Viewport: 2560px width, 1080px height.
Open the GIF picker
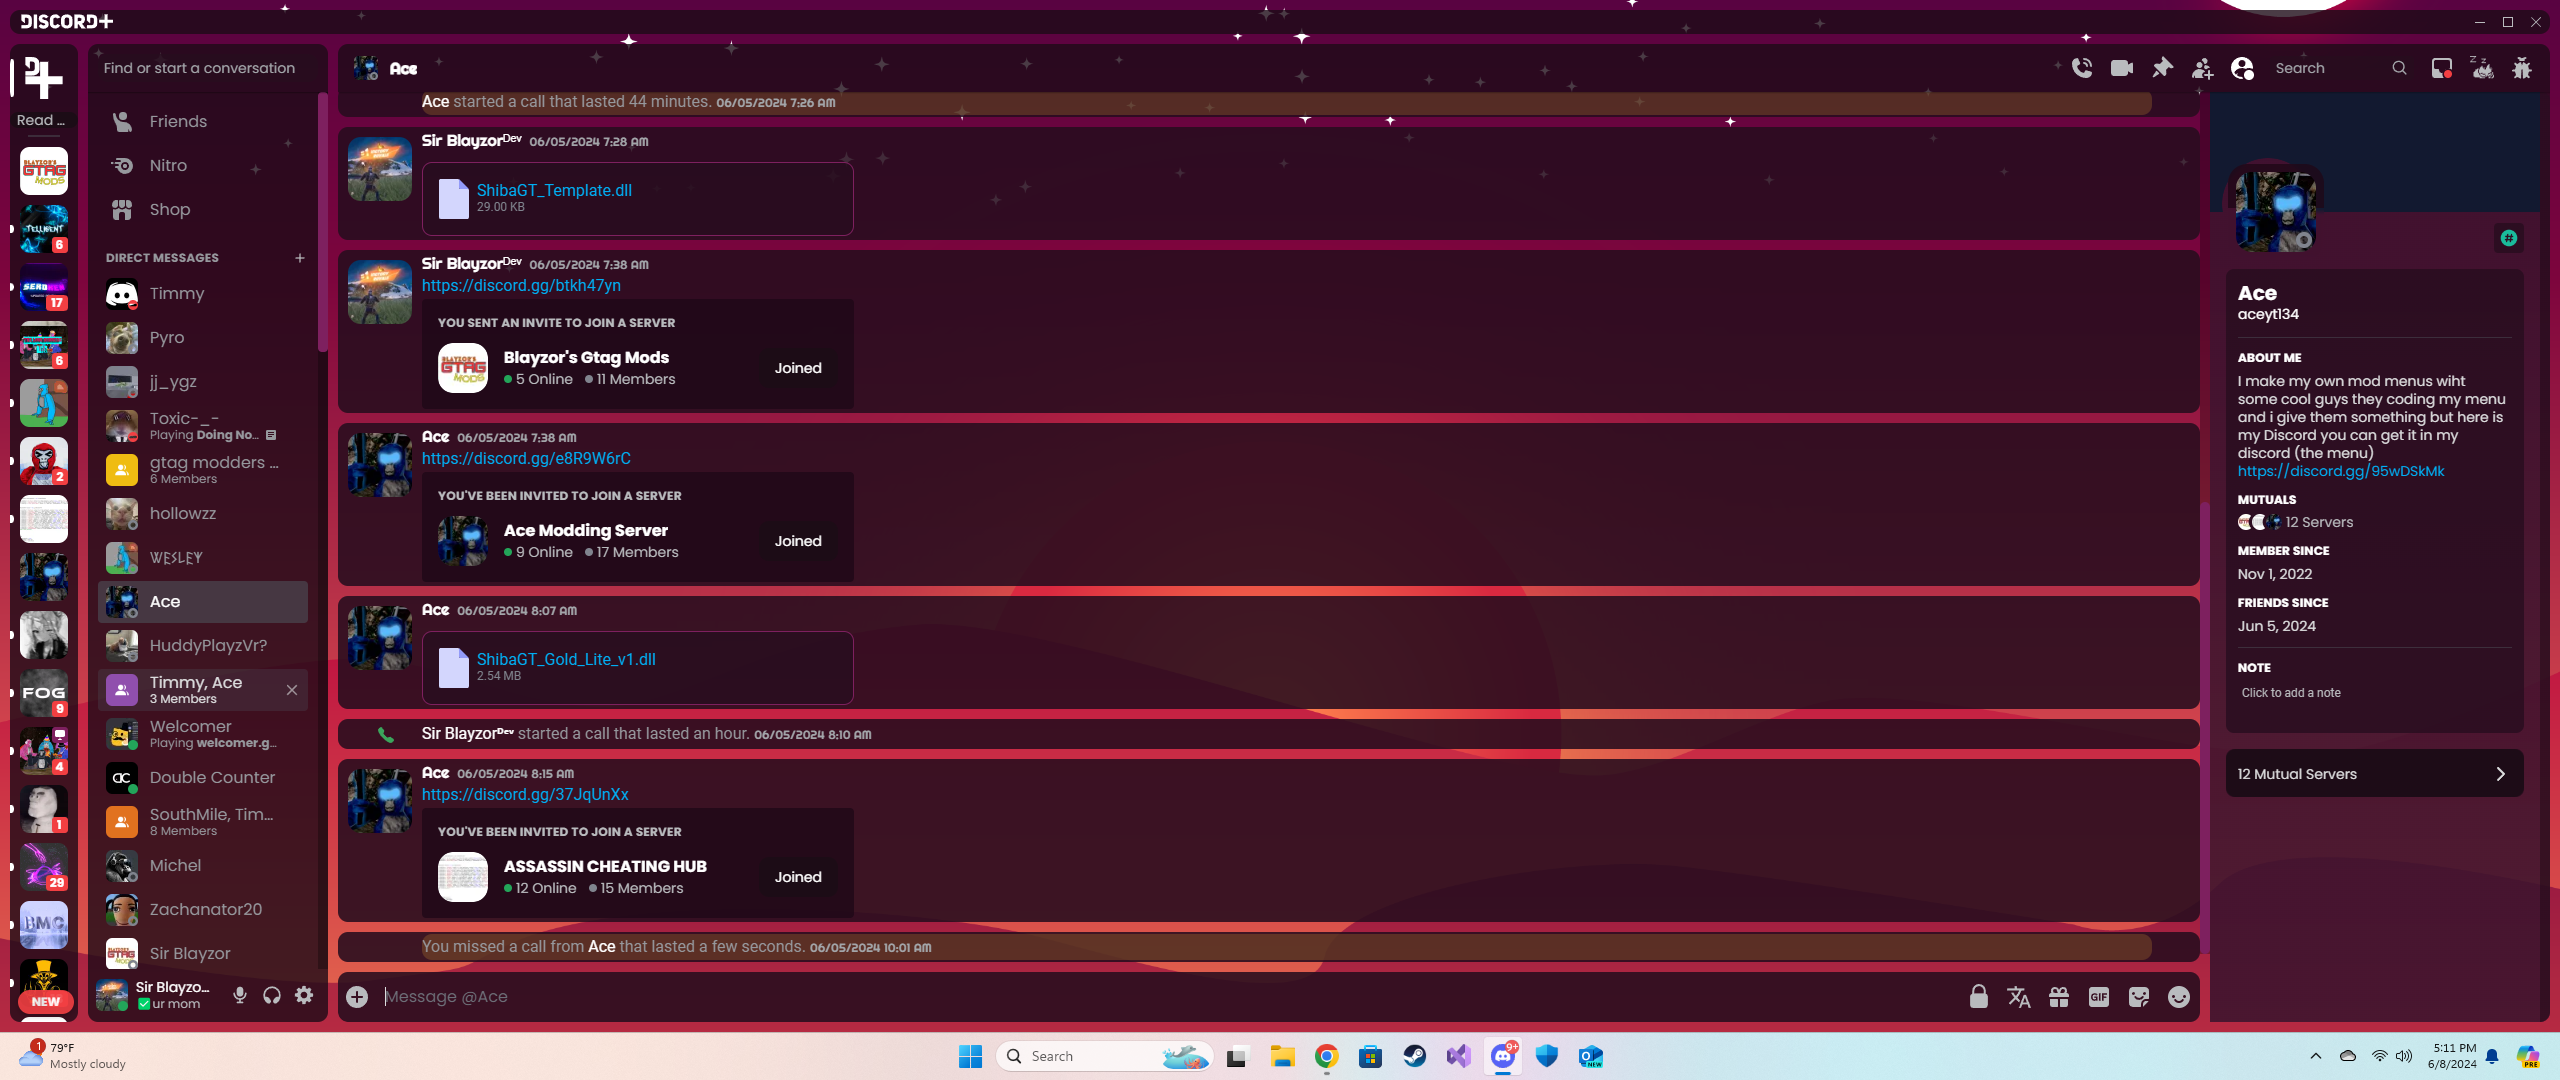coord(2098,996)
